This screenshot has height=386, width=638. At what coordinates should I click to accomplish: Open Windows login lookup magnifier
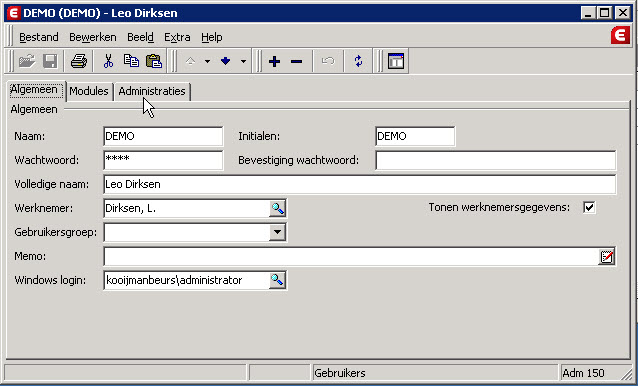pos(277,280)
